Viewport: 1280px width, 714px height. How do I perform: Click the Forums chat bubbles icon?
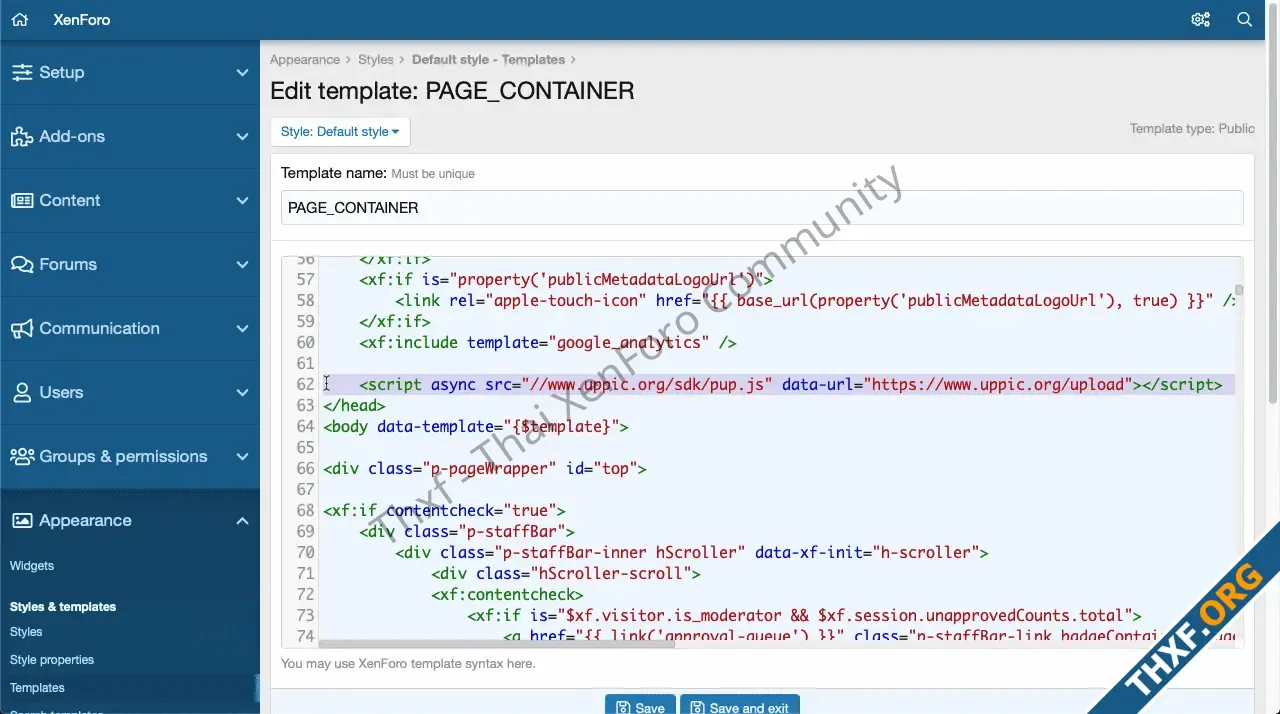coord(21,265)
